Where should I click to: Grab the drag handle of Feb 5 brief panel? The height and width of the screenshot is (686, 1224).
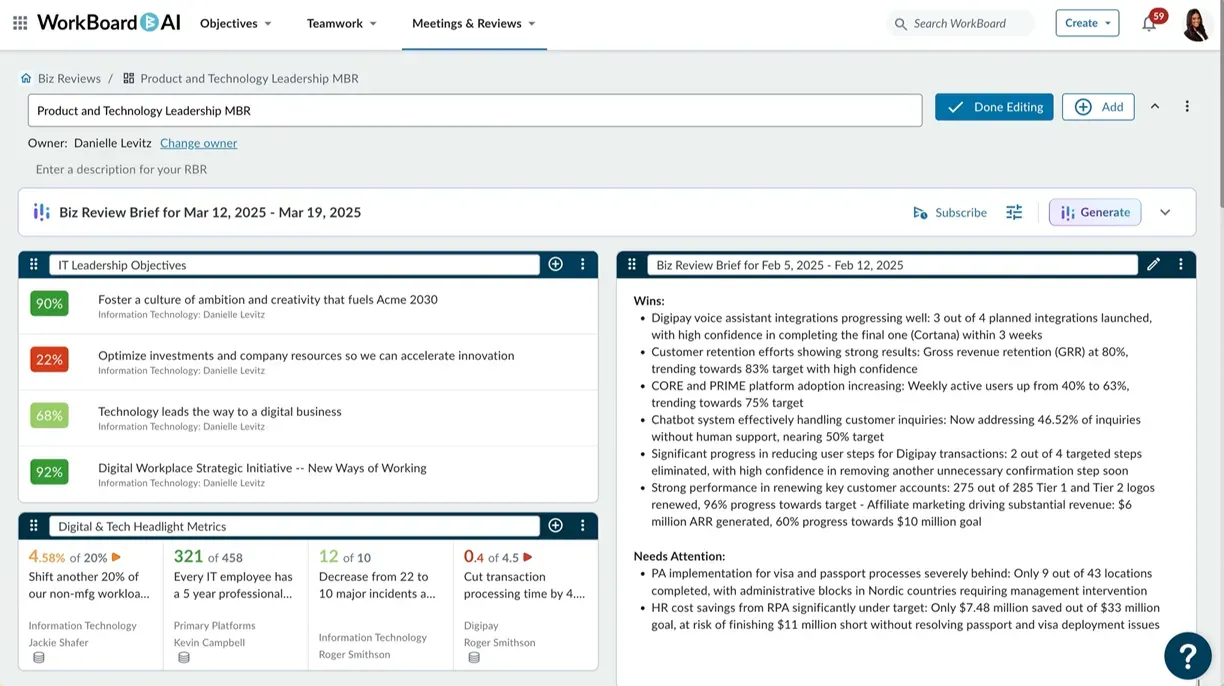pos(632,265)
